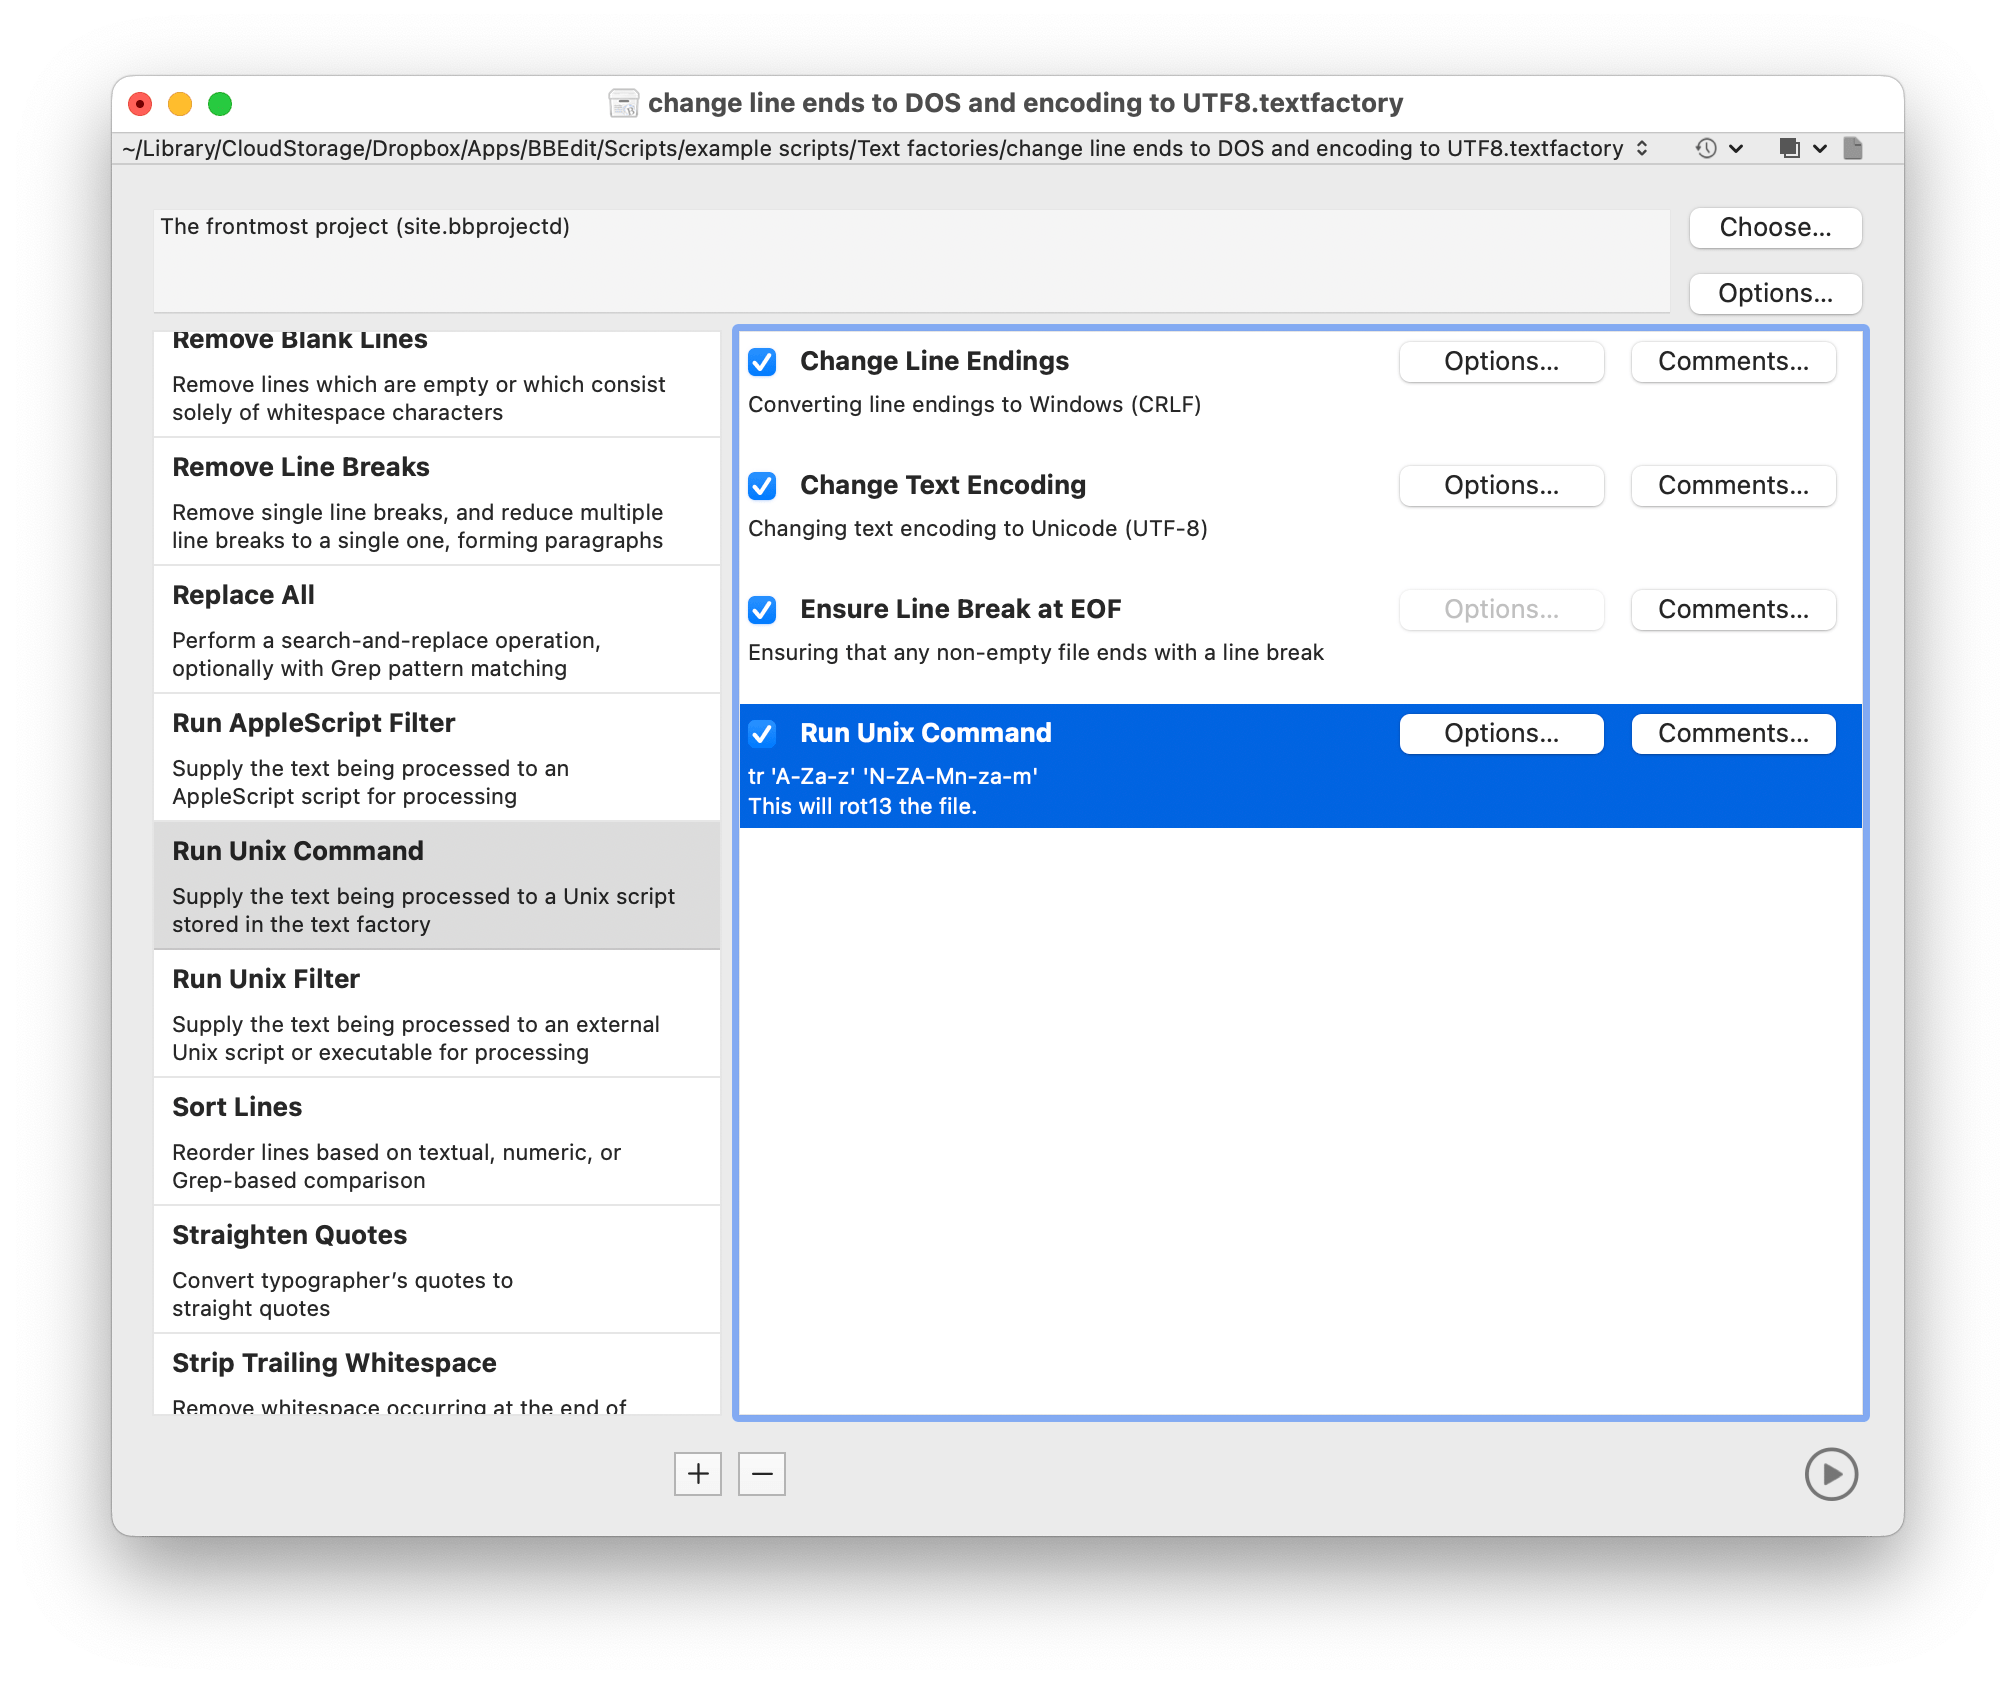This screenshot has width=2016, height=1684.
Task: Open Options for Run Unix Command
Action: click(x=1500, y=734)
